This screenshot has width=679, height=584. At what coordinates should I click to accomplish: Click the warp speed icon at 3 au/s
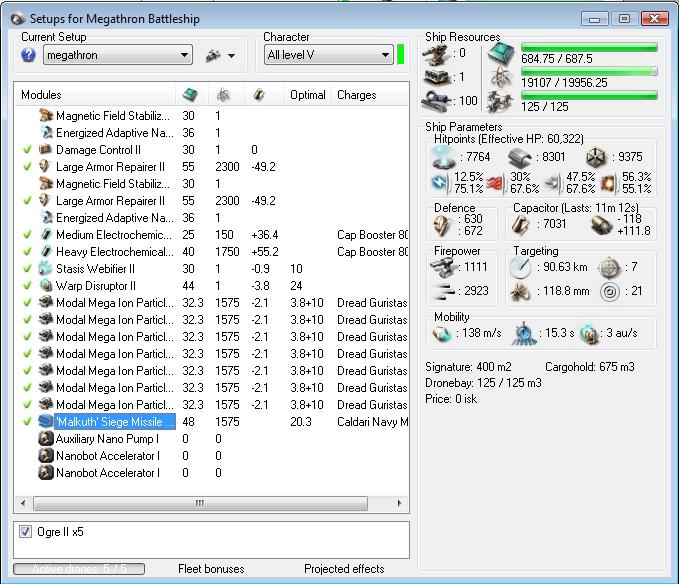pos(589,333)
